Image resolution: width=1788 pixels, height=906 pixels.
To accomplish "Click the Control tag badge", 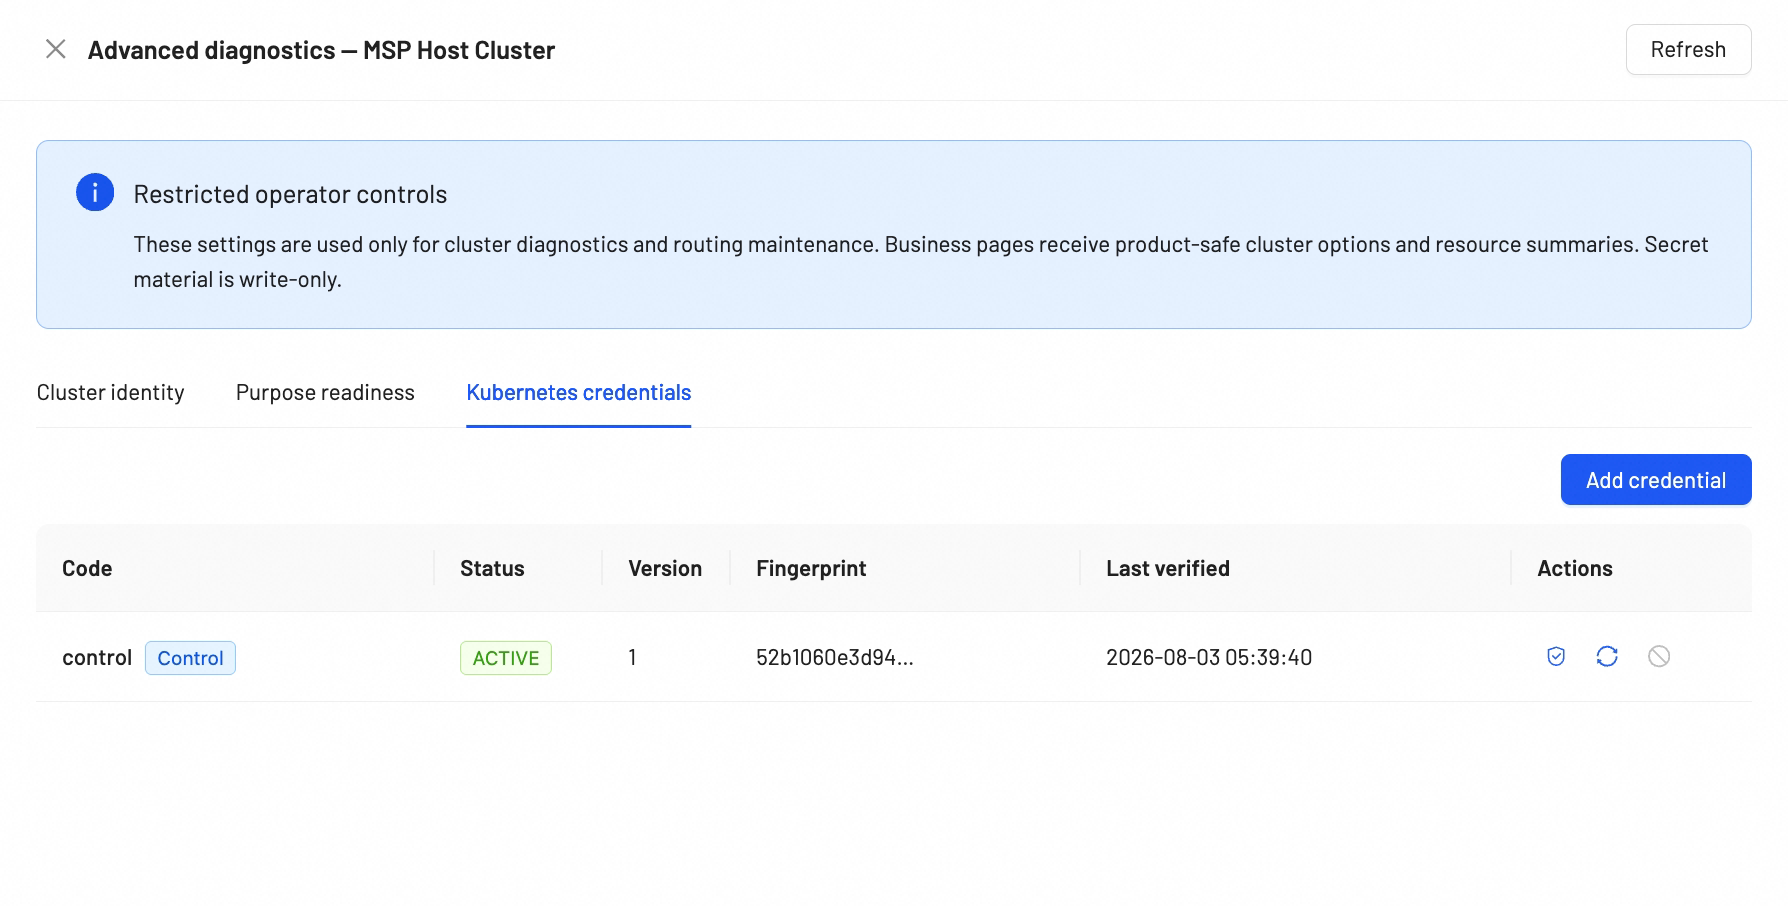I will pos(190,658).
